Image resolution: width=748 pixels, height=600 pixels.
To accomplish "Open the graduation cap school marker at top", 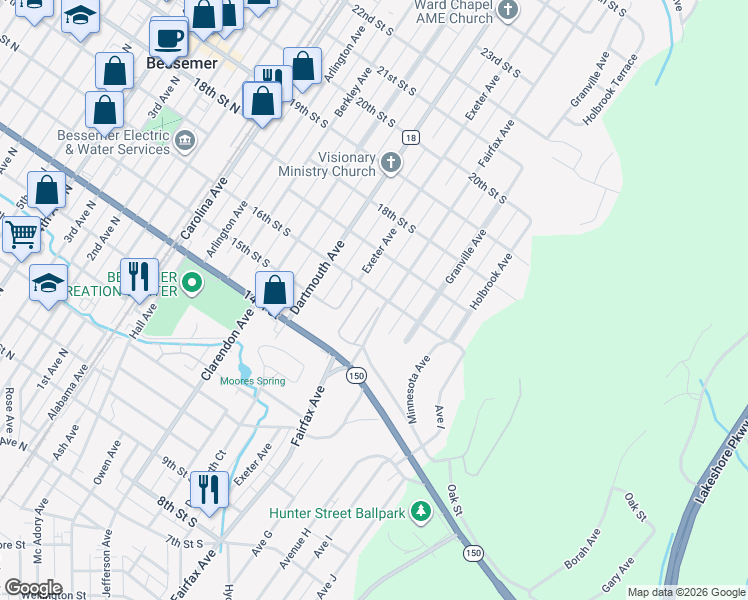I will pyautogui.click(x=81, y=18).
